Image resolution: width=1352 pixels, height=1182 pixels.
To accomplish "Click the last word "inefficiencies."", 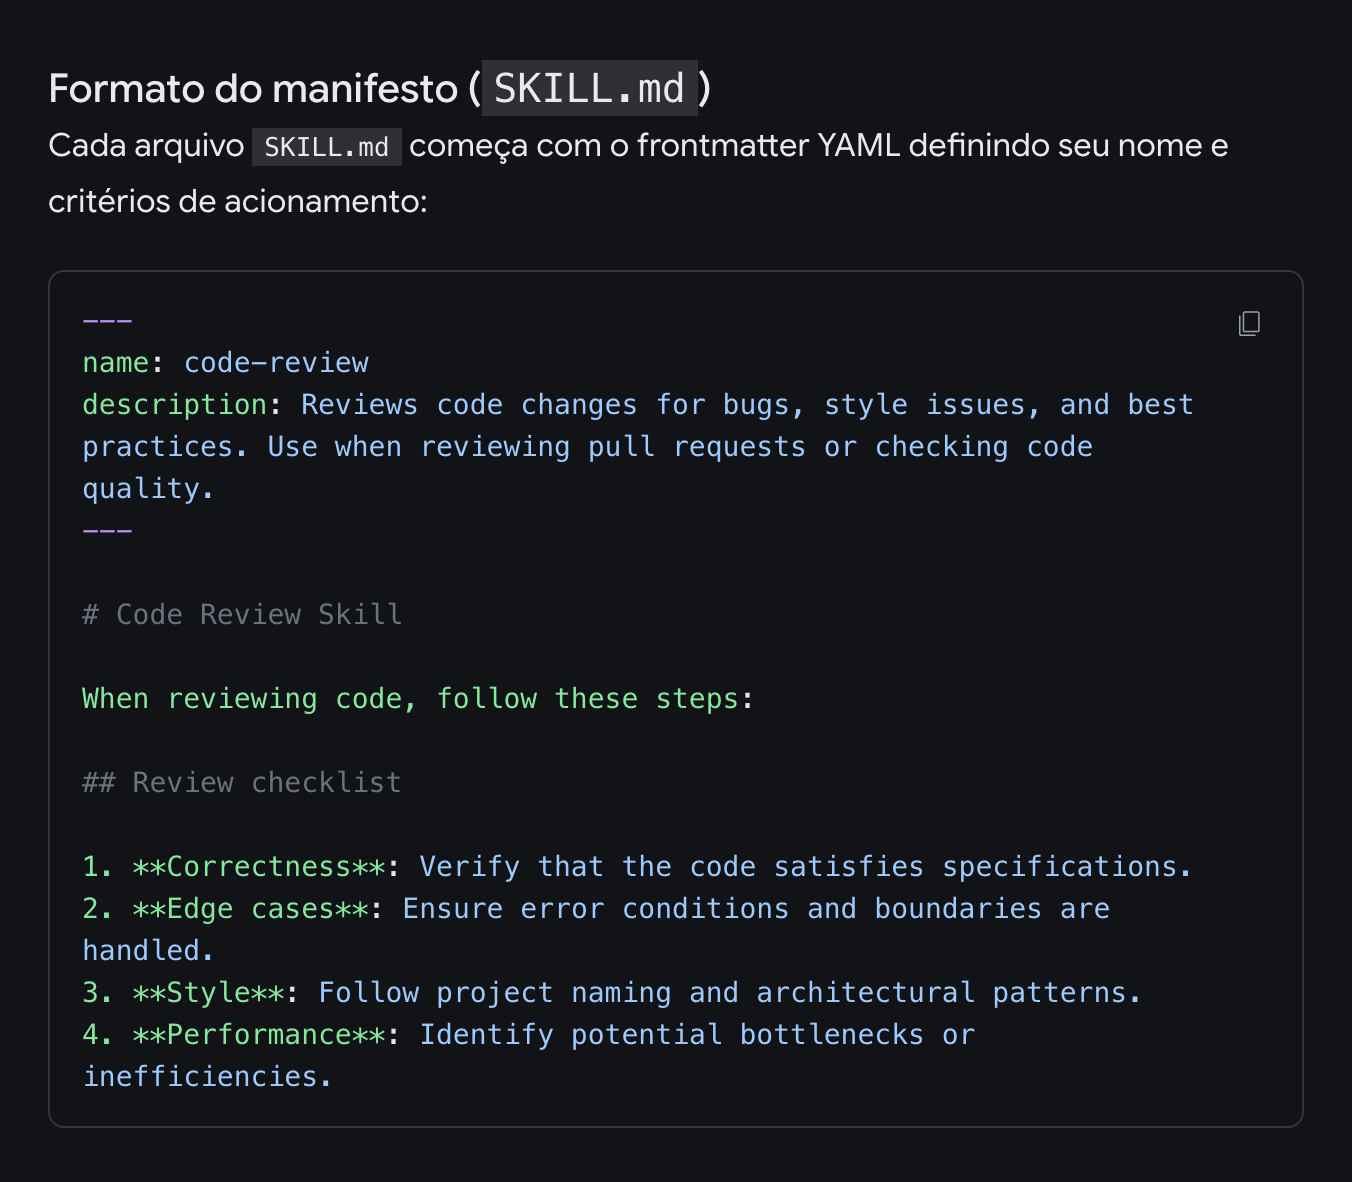I will [x=207, y=1076].
